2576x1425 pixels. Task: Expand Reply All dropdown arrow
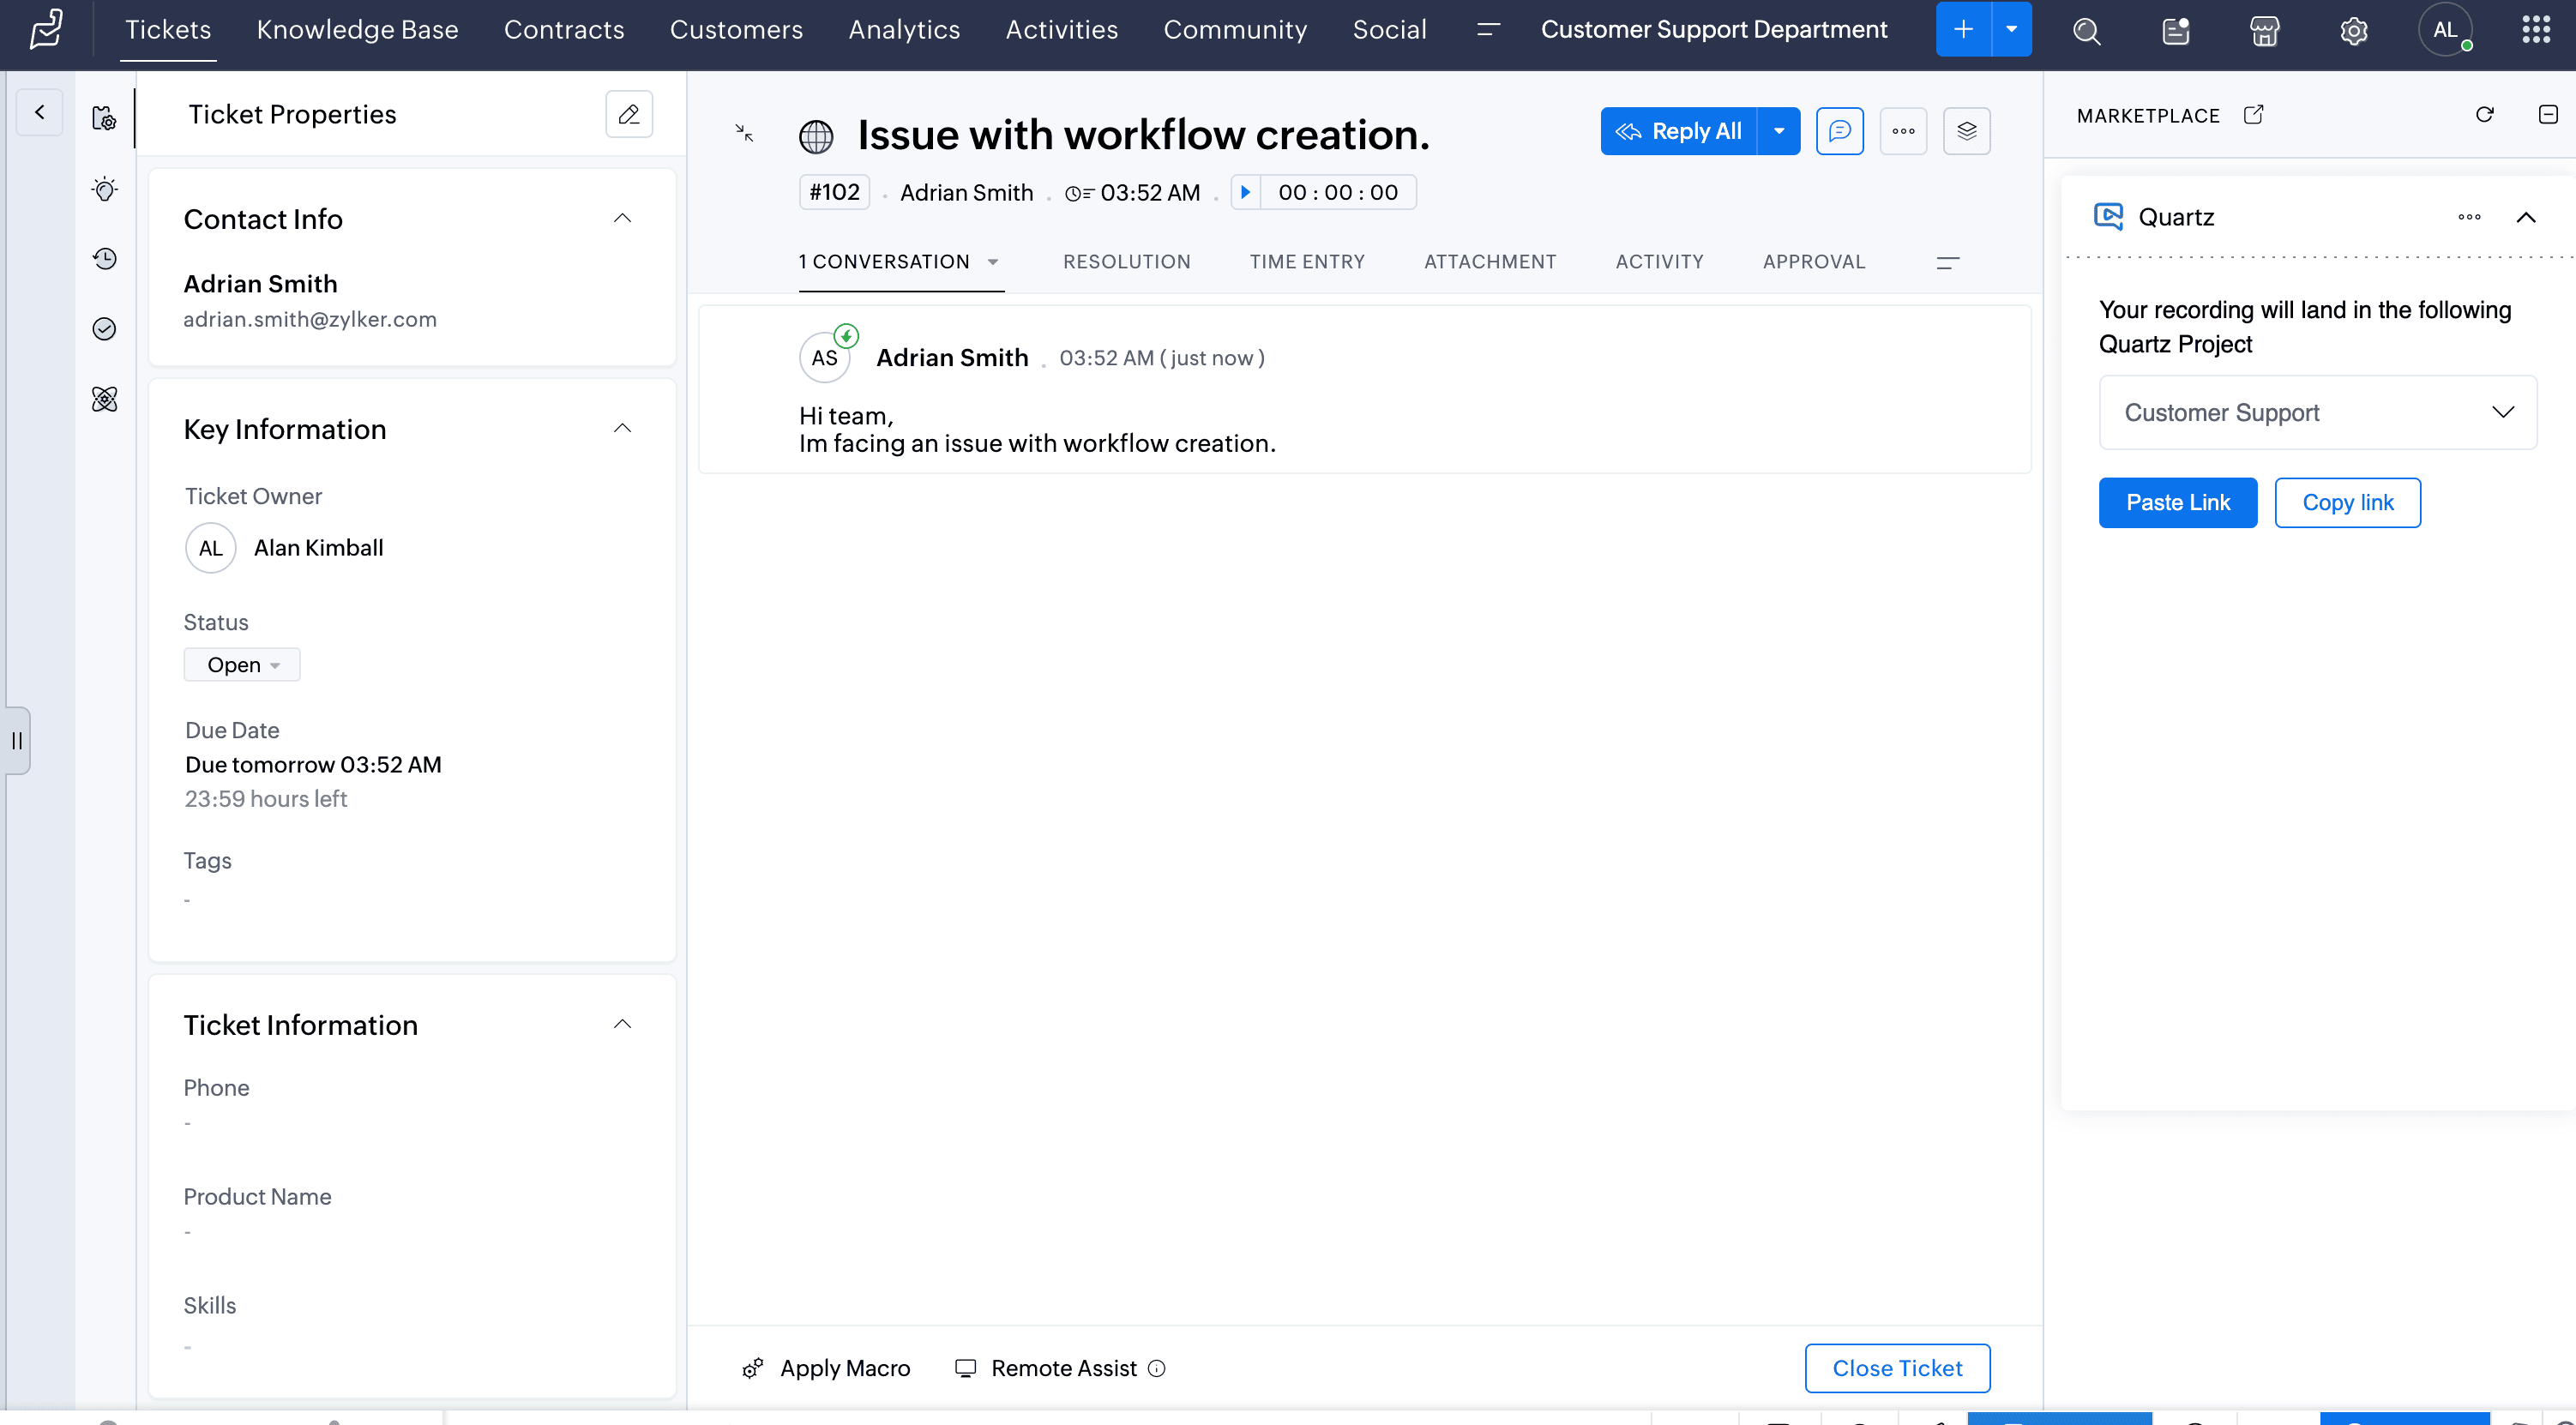tap(1779, 131)
